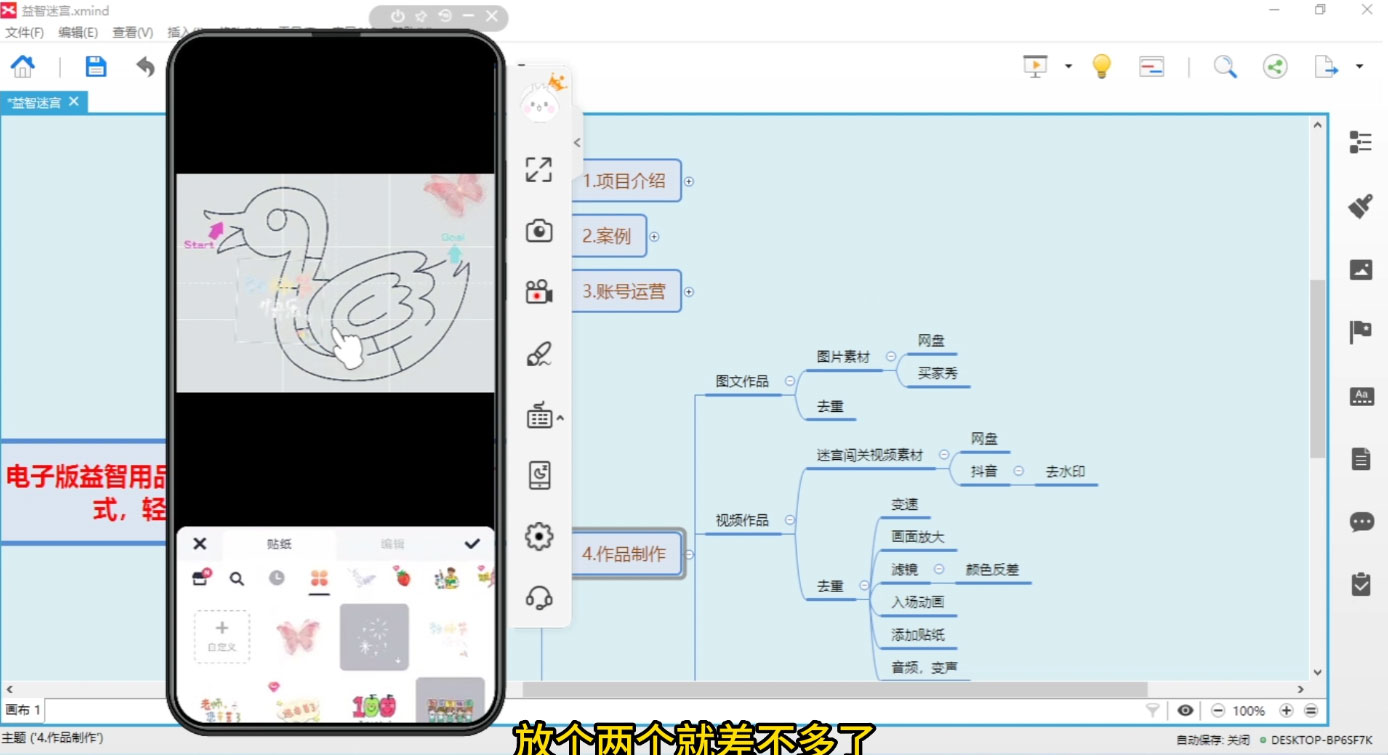Collapse the floating toolbar with the left chevron
Image resolution: width=1388 pixels, height=755 pixels.
(x=576, y=142)
